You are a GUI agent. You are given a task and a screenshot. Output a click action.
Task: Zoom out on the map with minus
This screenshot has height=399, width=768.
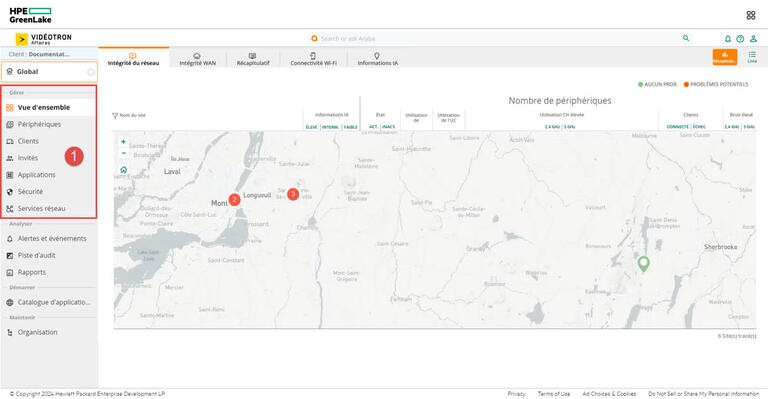[x=123, y=153]
